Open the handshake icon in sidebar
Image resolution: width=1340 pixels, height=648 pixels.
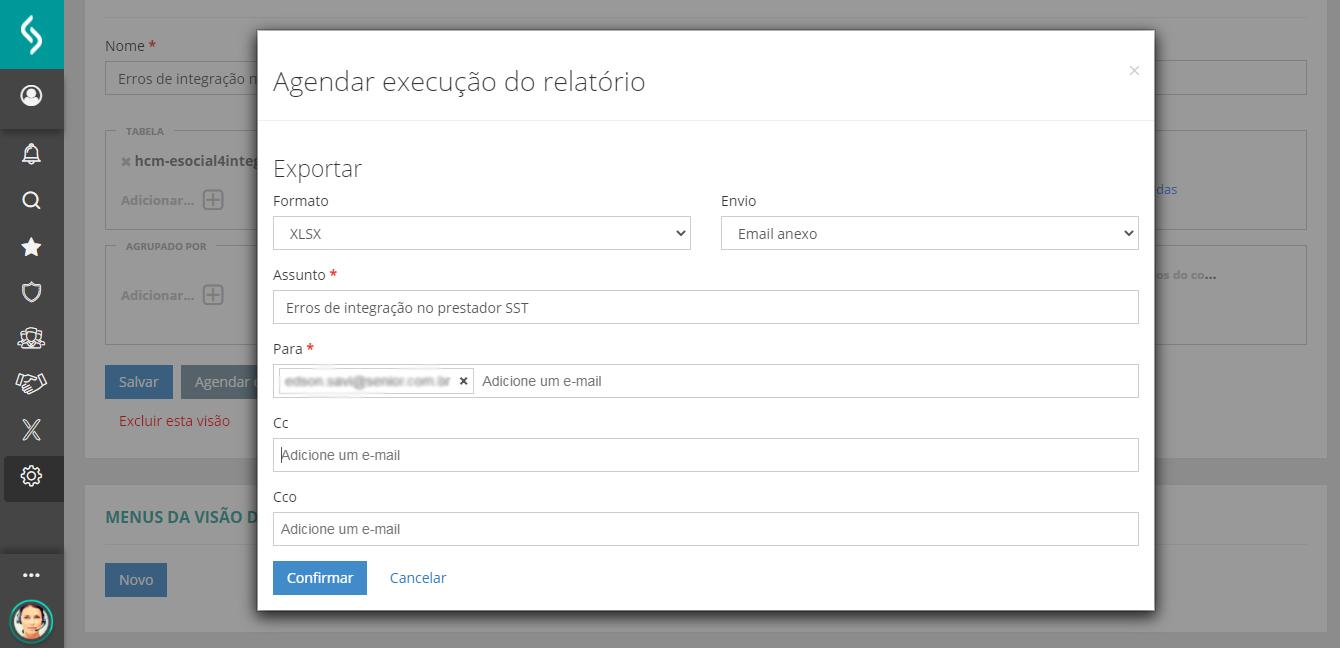click(x=31, y=384)
